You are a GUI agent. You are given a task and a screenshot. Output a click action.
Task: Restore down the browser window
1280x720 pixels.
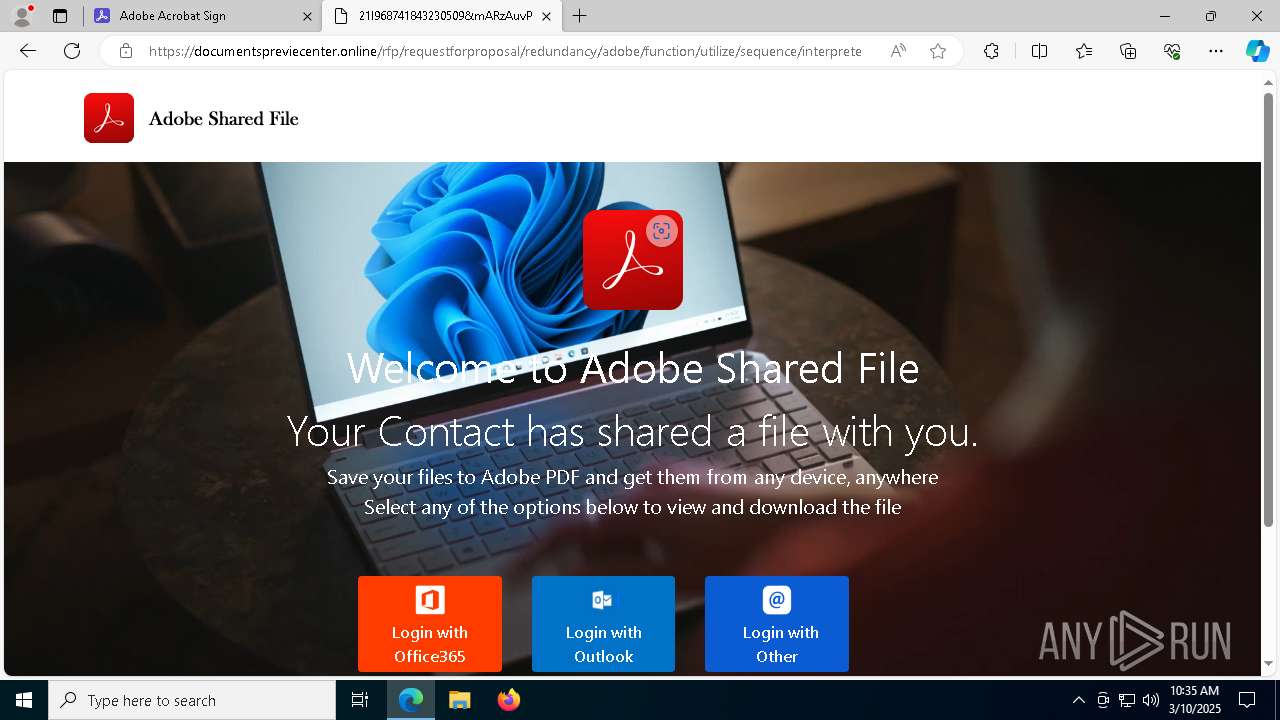(x=1211, y=16)
